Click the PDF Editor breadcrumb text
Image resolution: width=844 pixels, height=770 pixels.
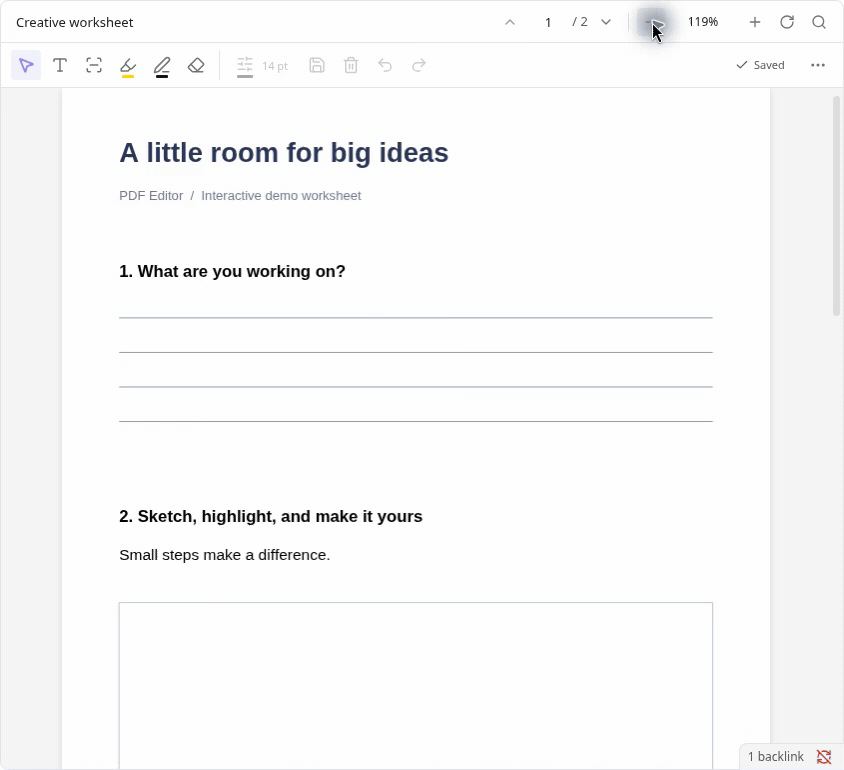pos(151,196)
